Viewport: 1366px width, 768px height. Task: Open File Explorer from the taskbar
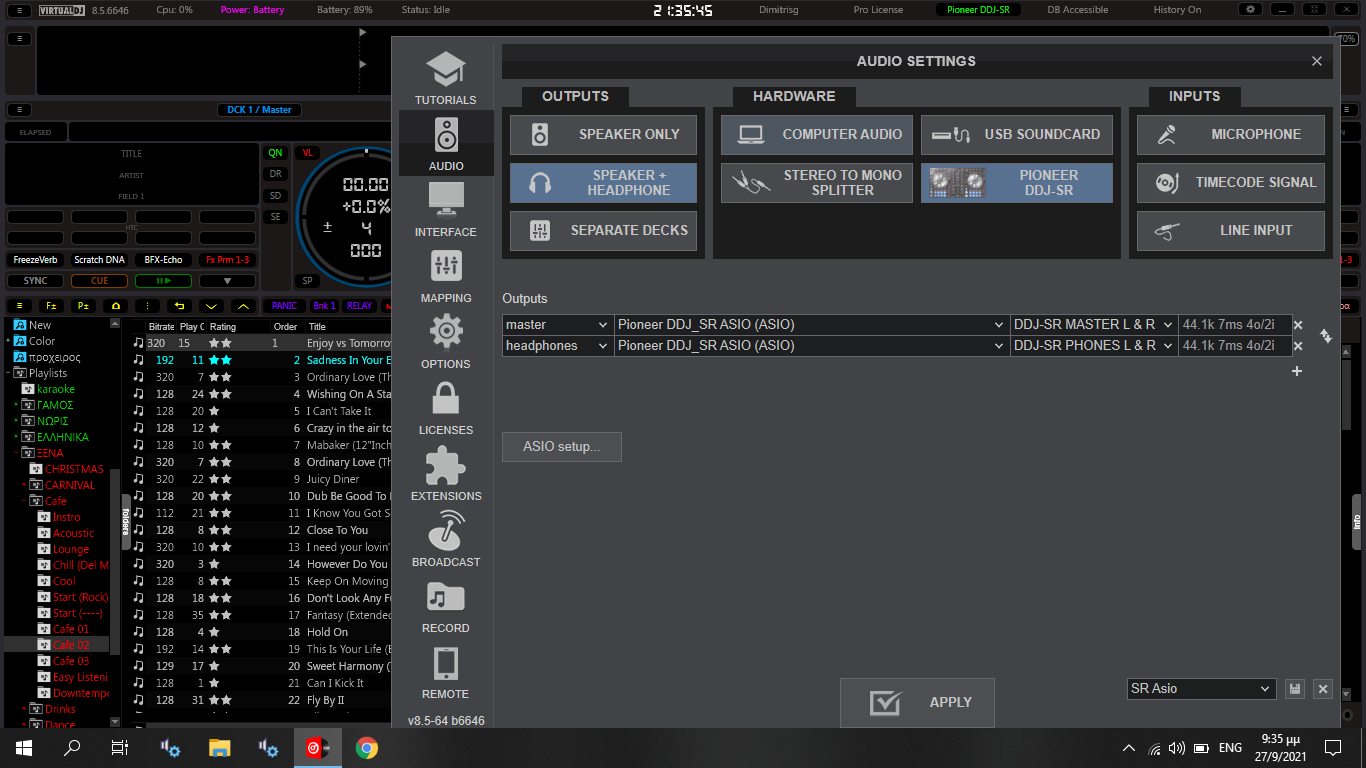[220, 747]
